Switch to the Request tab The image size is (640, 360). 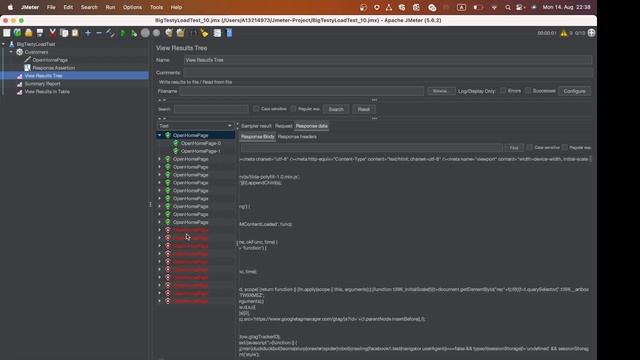tap(284, 126)
